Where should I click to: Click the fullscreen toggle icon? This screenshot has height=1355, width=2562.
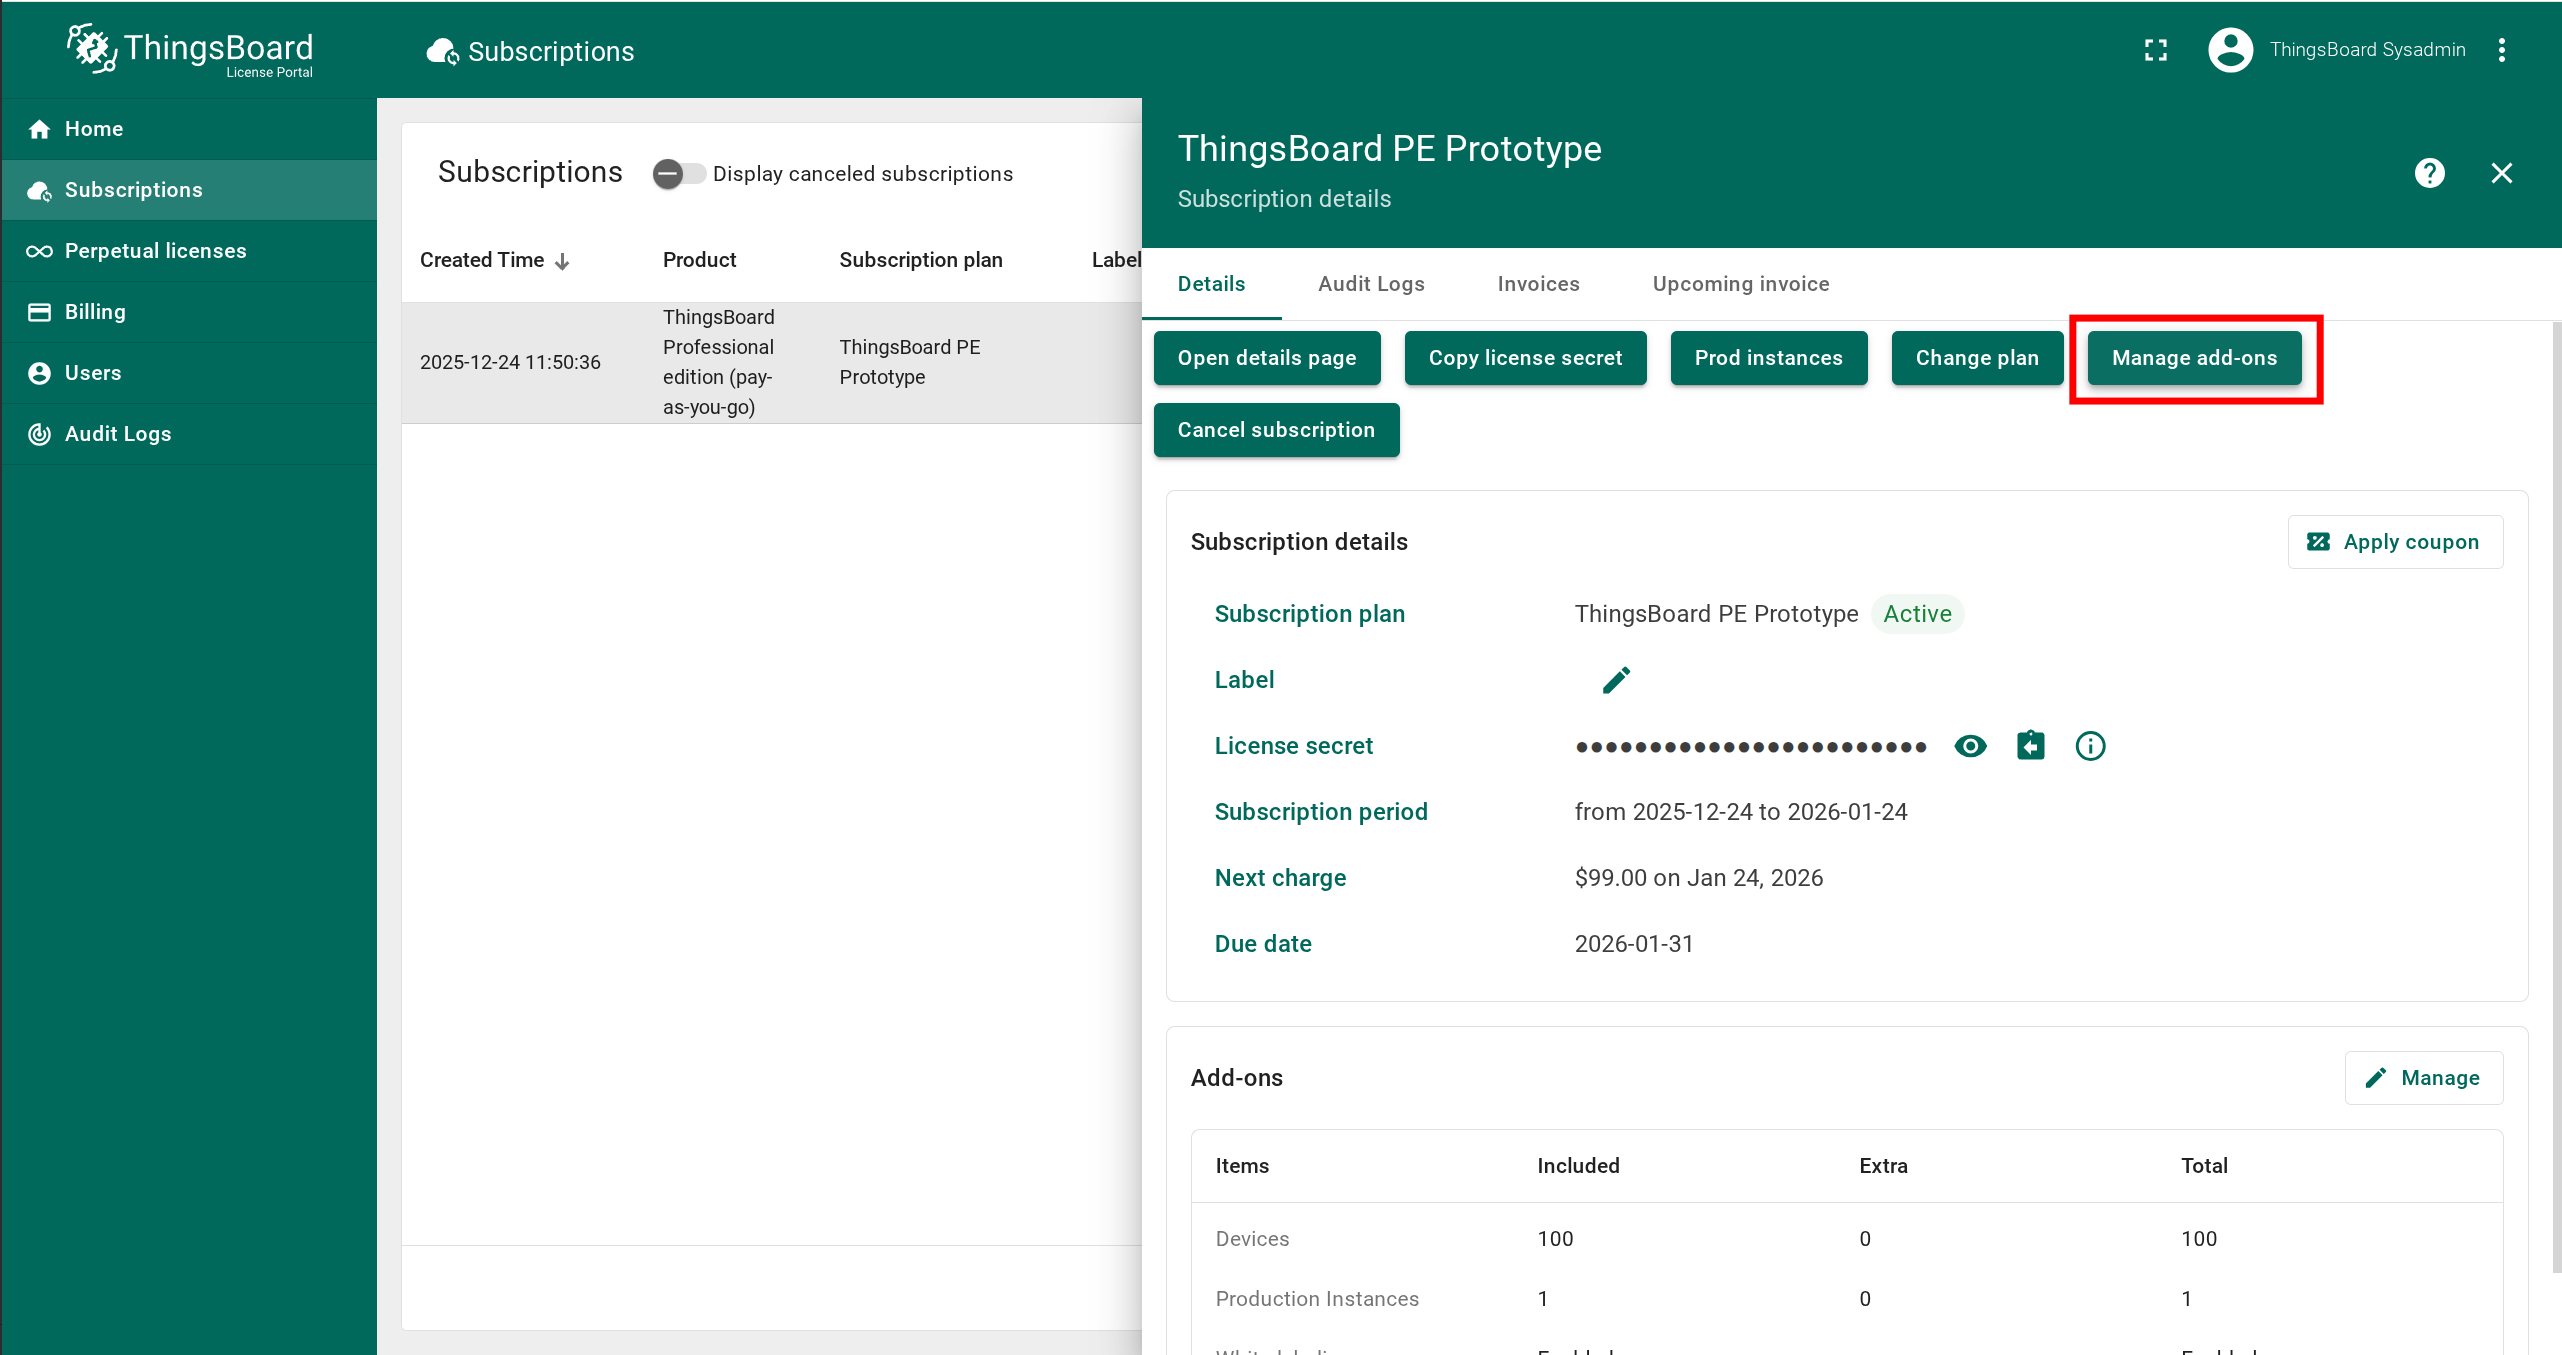point(2156,50)
